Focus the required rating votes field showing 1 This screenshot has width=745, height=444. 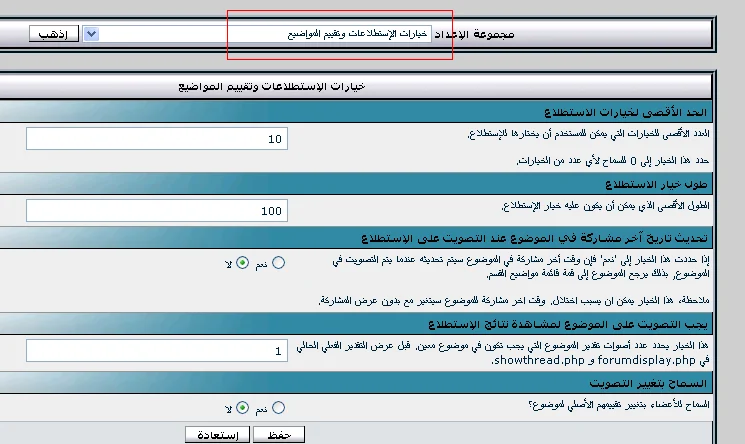[156, 351]
